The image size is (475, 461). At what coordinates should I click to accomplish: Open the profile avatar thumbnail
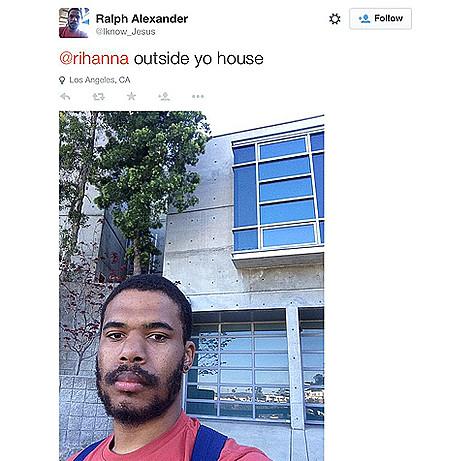(x=74, y=23)
